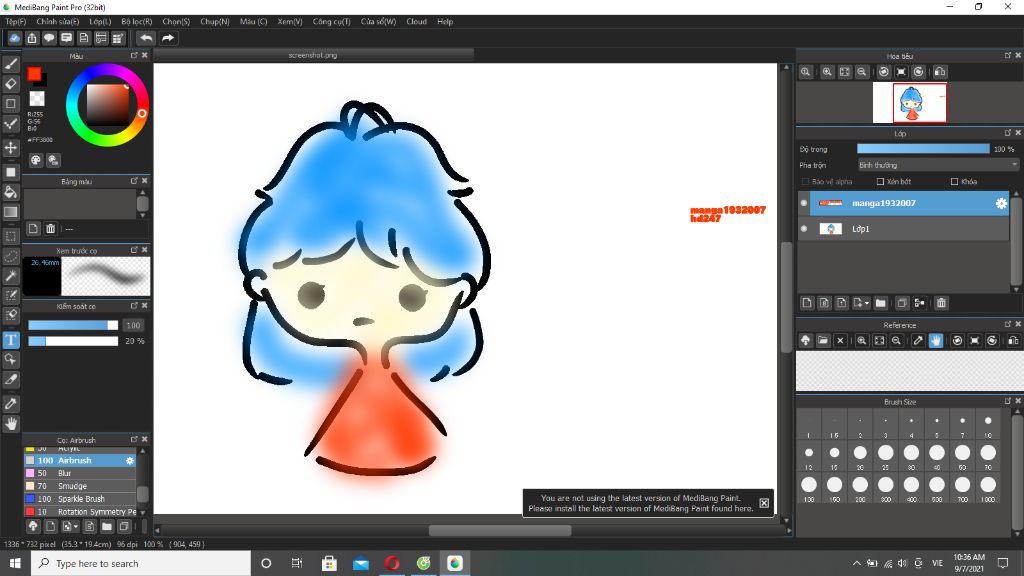
Task: Click zoom in icon in Navigator panel
Action: (x=827, y=72)
